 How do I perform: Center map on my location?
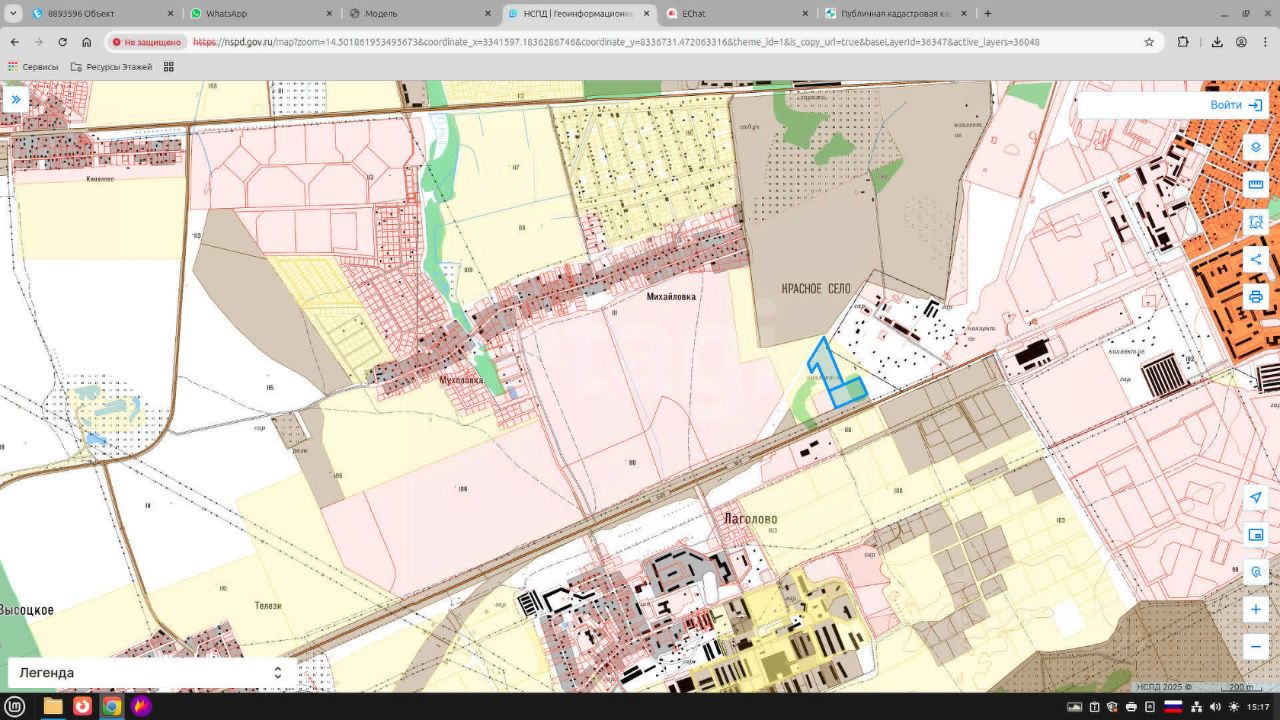click(x=1256, y=498)
